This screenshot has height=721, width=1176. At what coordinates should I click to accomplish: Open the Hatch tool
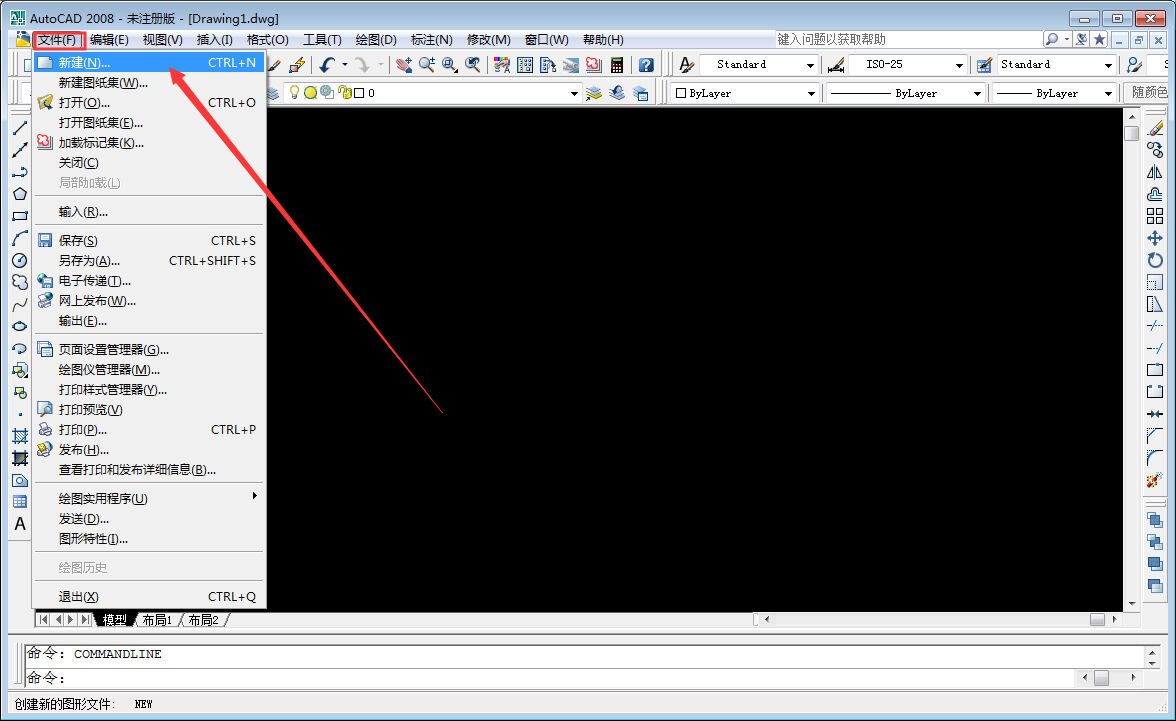click(20, 433)
